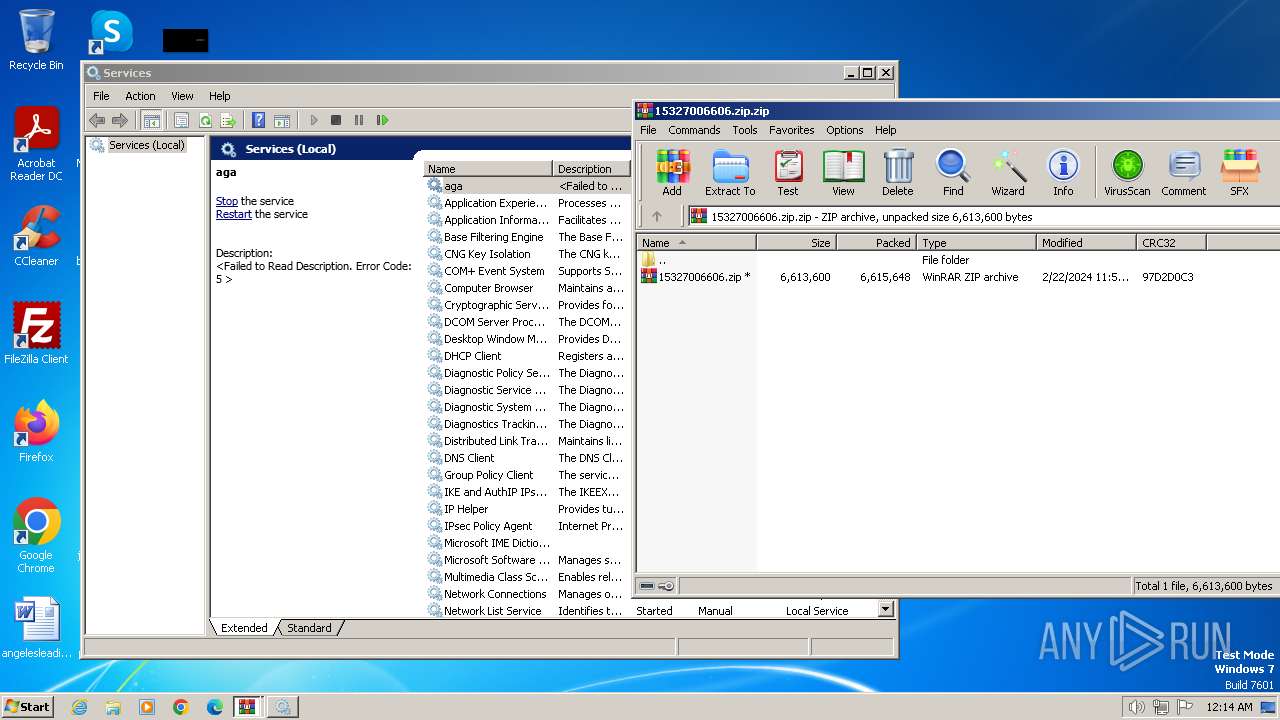1280x720 pixels.
Task: Toggle Show/Hide Console Tree in Services
Action: click(151, 120)
